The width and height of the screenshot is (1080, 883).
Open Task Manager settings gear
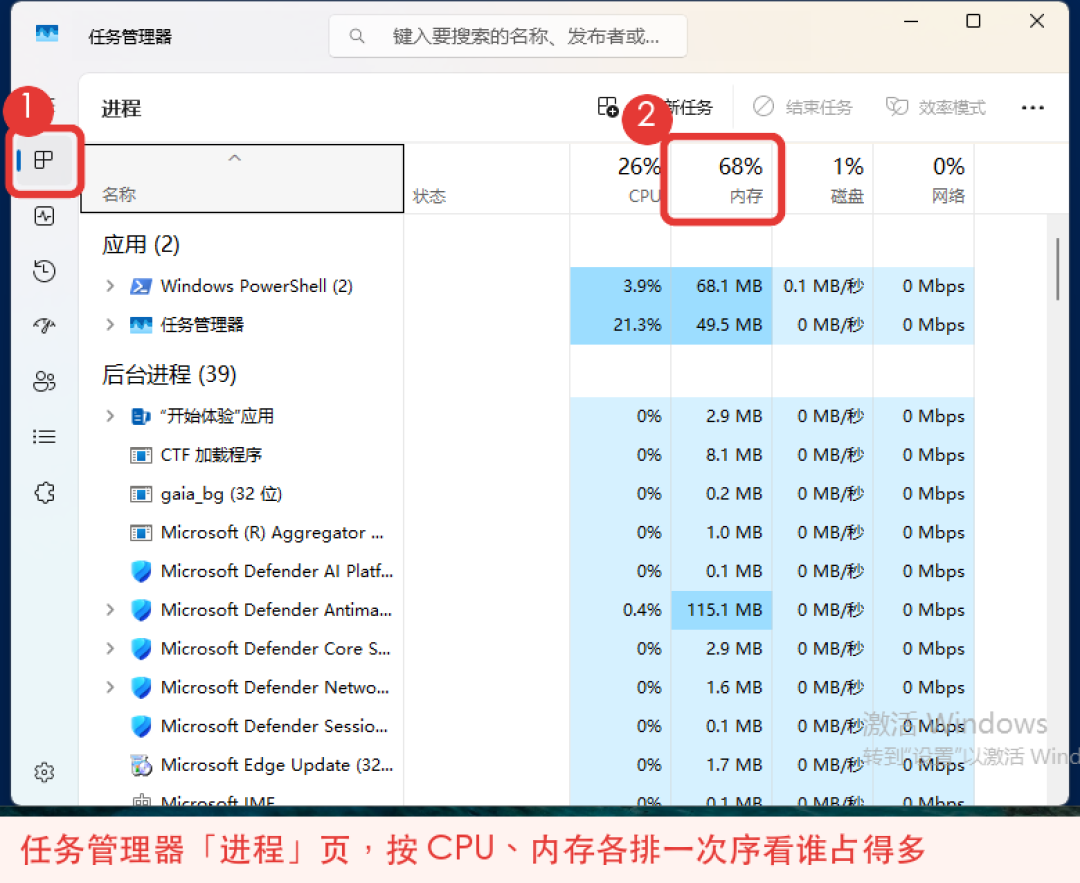coord(44,772)
